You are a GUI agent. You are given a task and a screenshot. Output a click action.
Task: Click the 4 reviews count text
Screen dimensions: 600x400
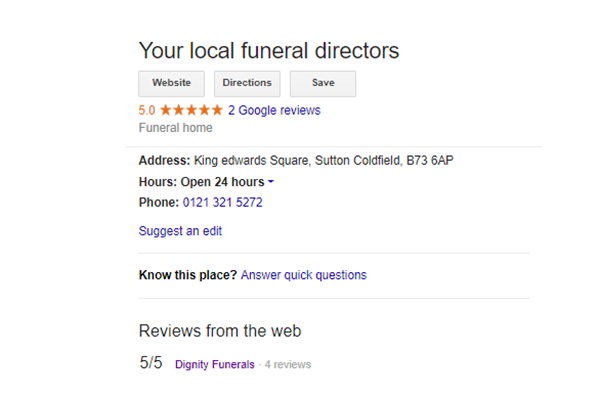pos(288,364)
